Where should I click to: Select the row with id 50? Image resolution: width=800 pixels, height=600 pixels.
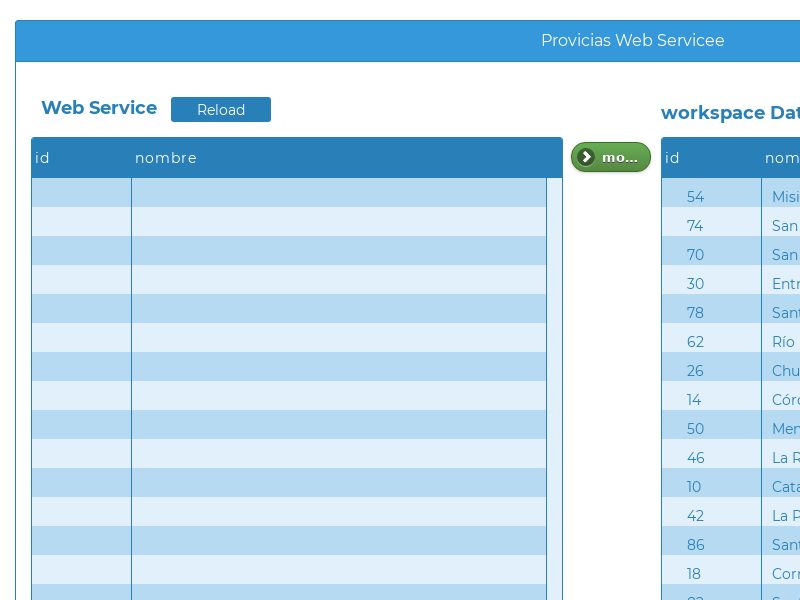730,429
